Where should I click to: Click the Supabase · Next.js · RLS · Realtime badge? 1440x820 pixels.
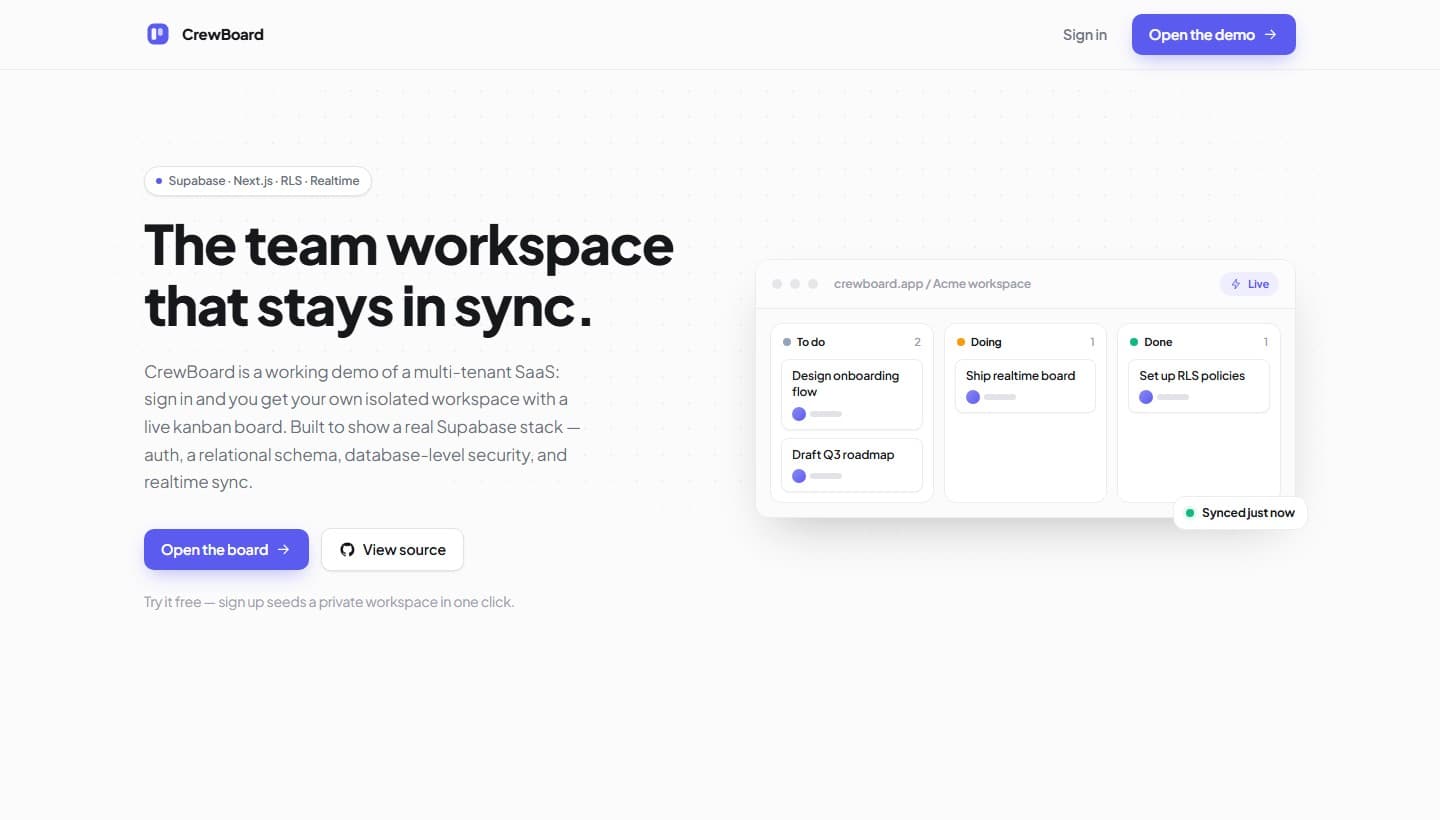258,181
